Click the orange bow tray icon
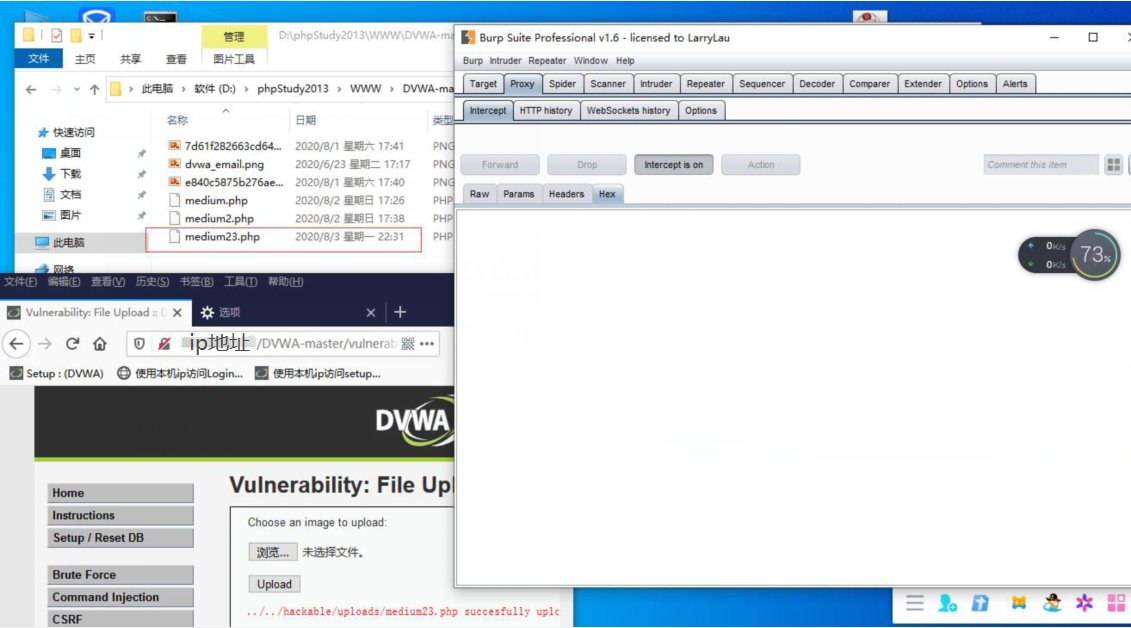1131x628 pixels. pos(1018,603)
